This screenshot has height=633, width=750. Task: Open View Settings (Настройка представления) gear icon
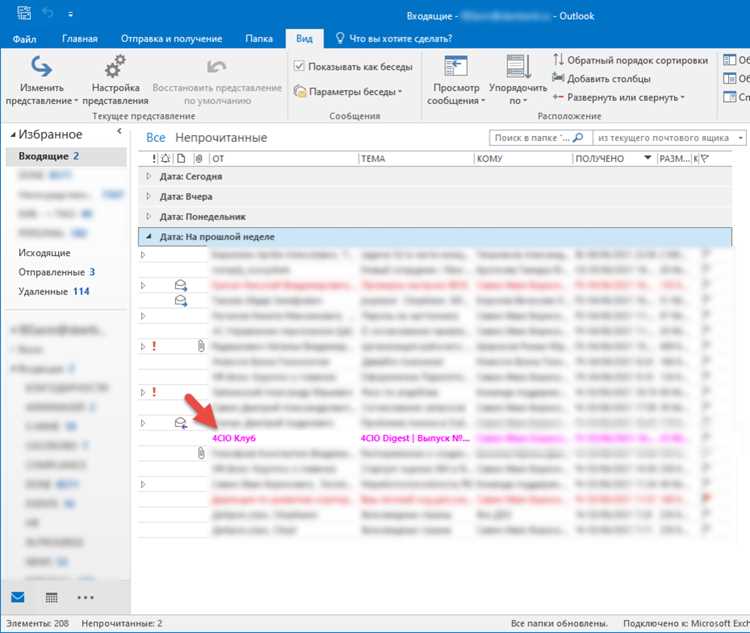(x=115, y=66)
